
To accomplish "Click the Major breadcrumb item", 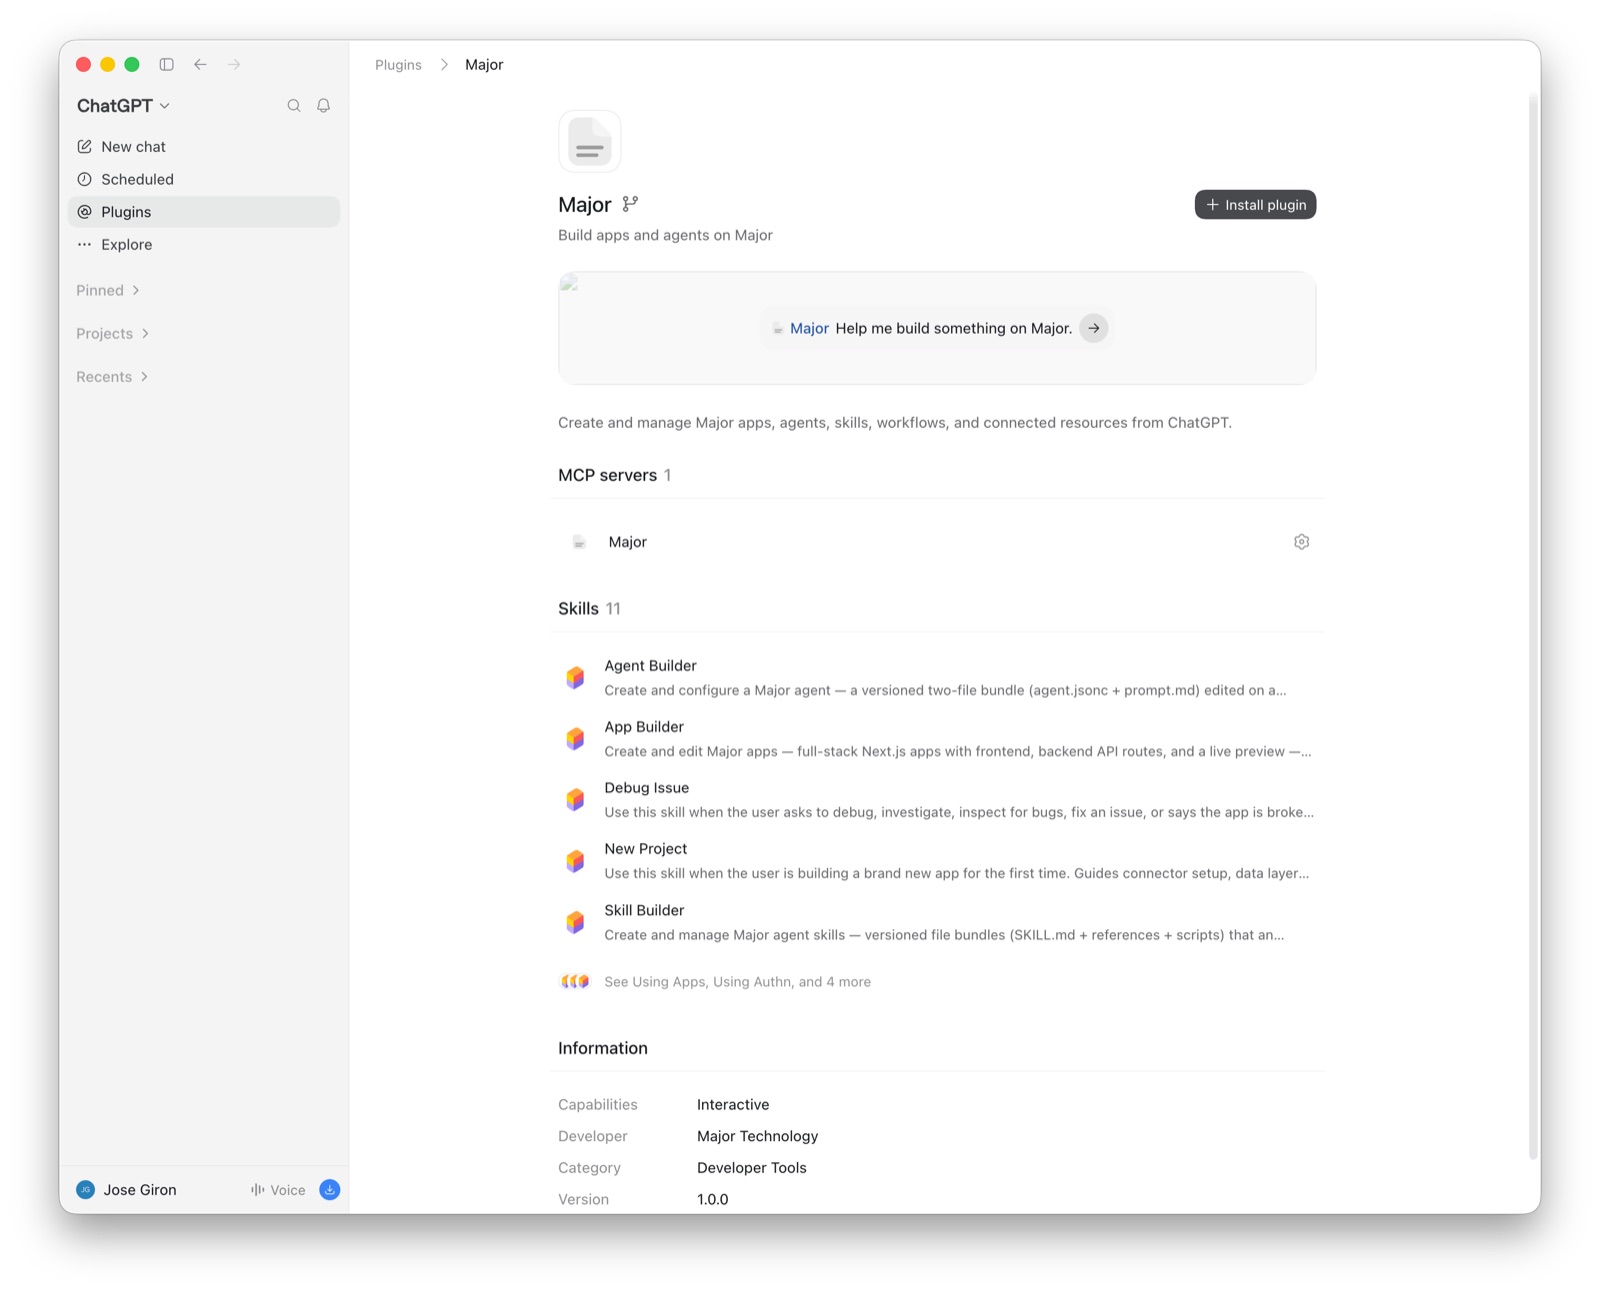I will [x=484, y=65].
